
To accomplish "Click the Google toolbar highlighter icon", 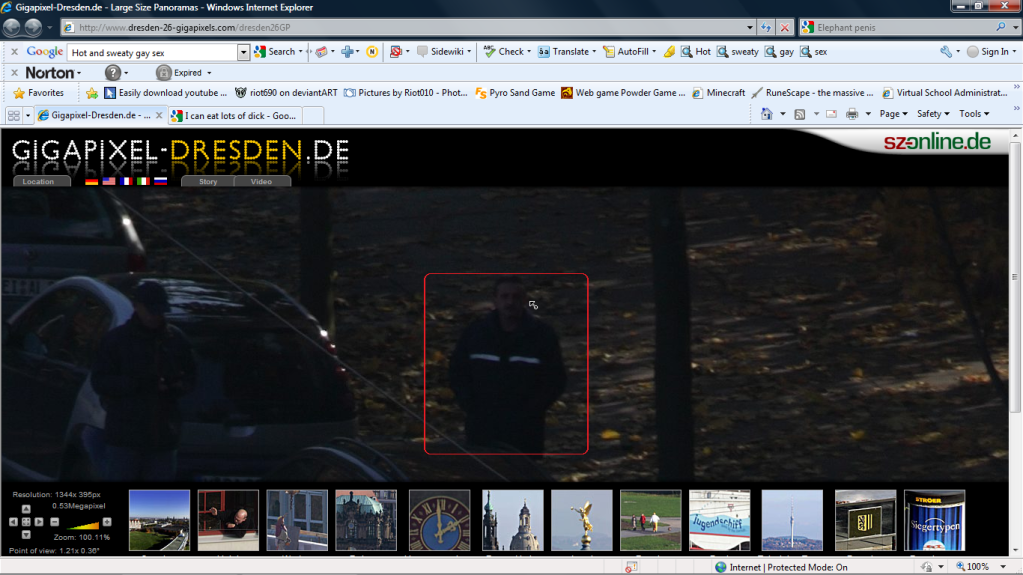I will pyautogui.click(x=669, y=52).
